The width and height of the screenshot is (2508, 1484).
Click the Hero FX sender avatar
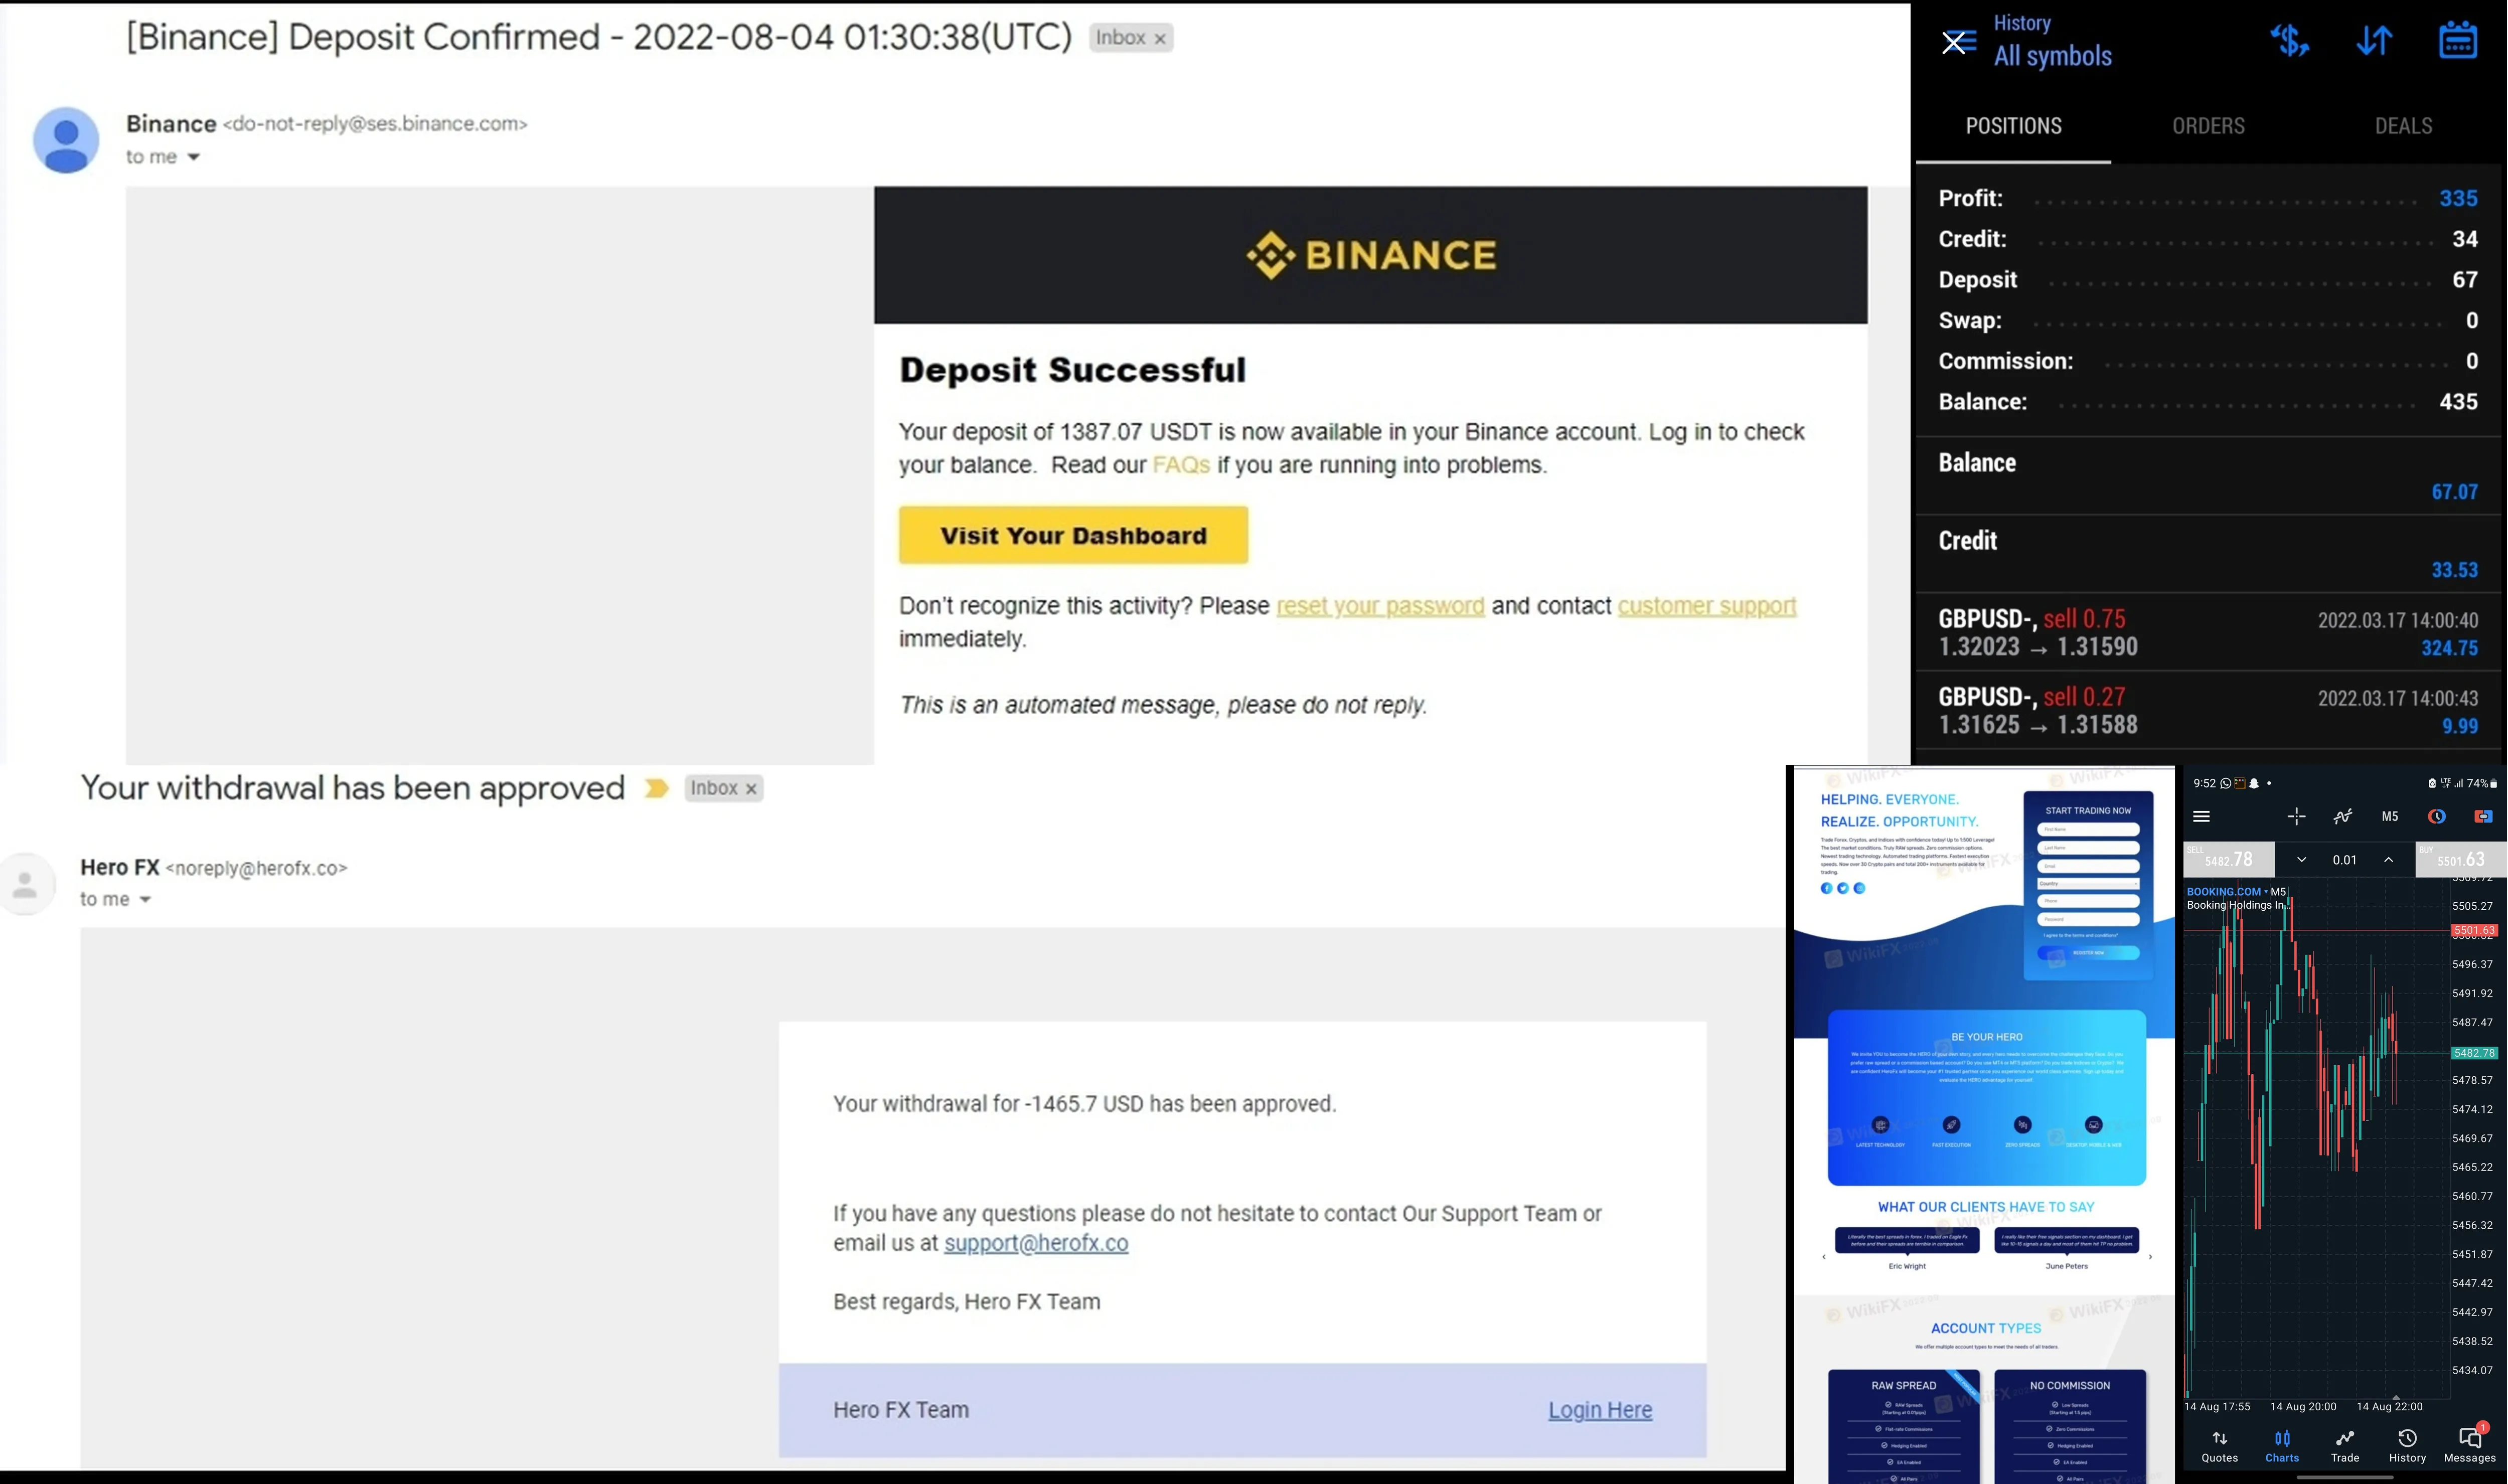[x=26, y=884]
